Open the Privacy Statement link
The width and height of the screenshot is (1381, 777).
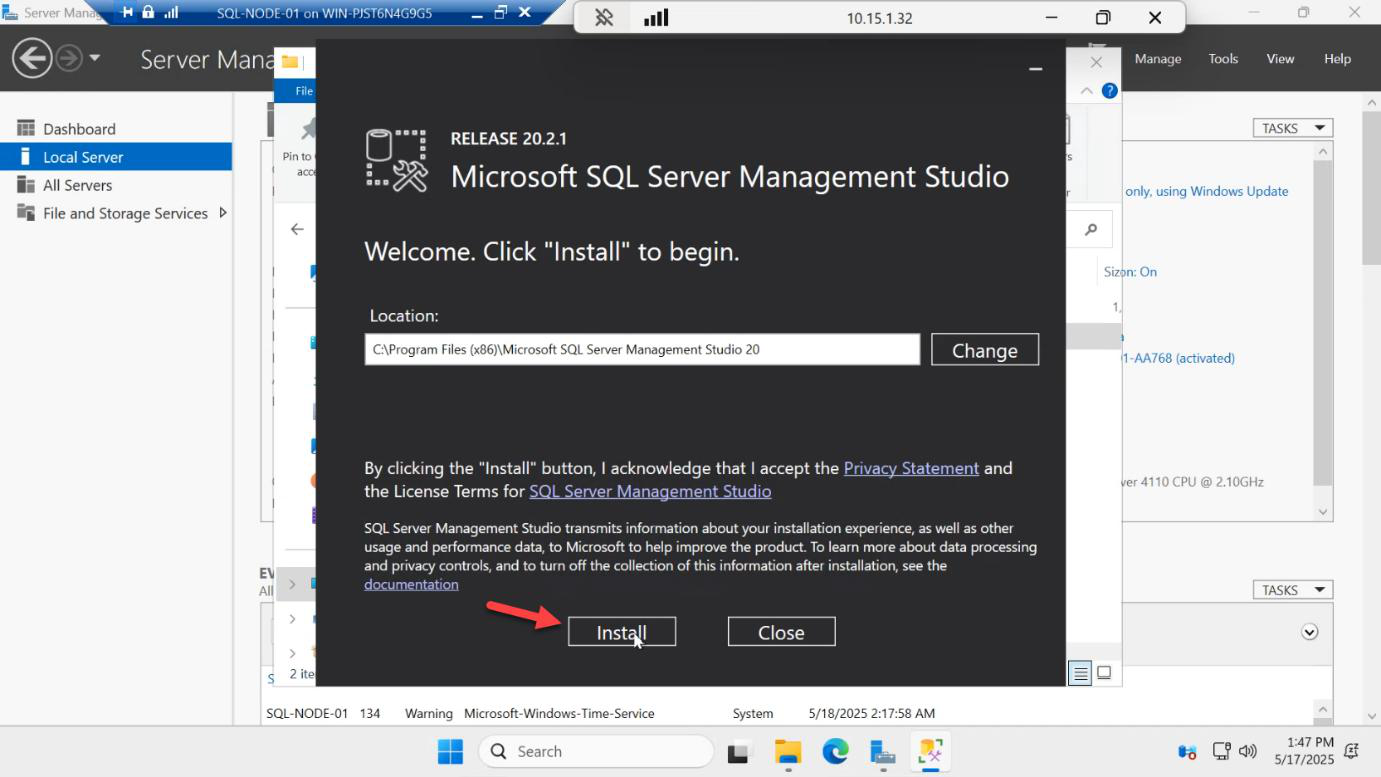[x=911, y=468]
